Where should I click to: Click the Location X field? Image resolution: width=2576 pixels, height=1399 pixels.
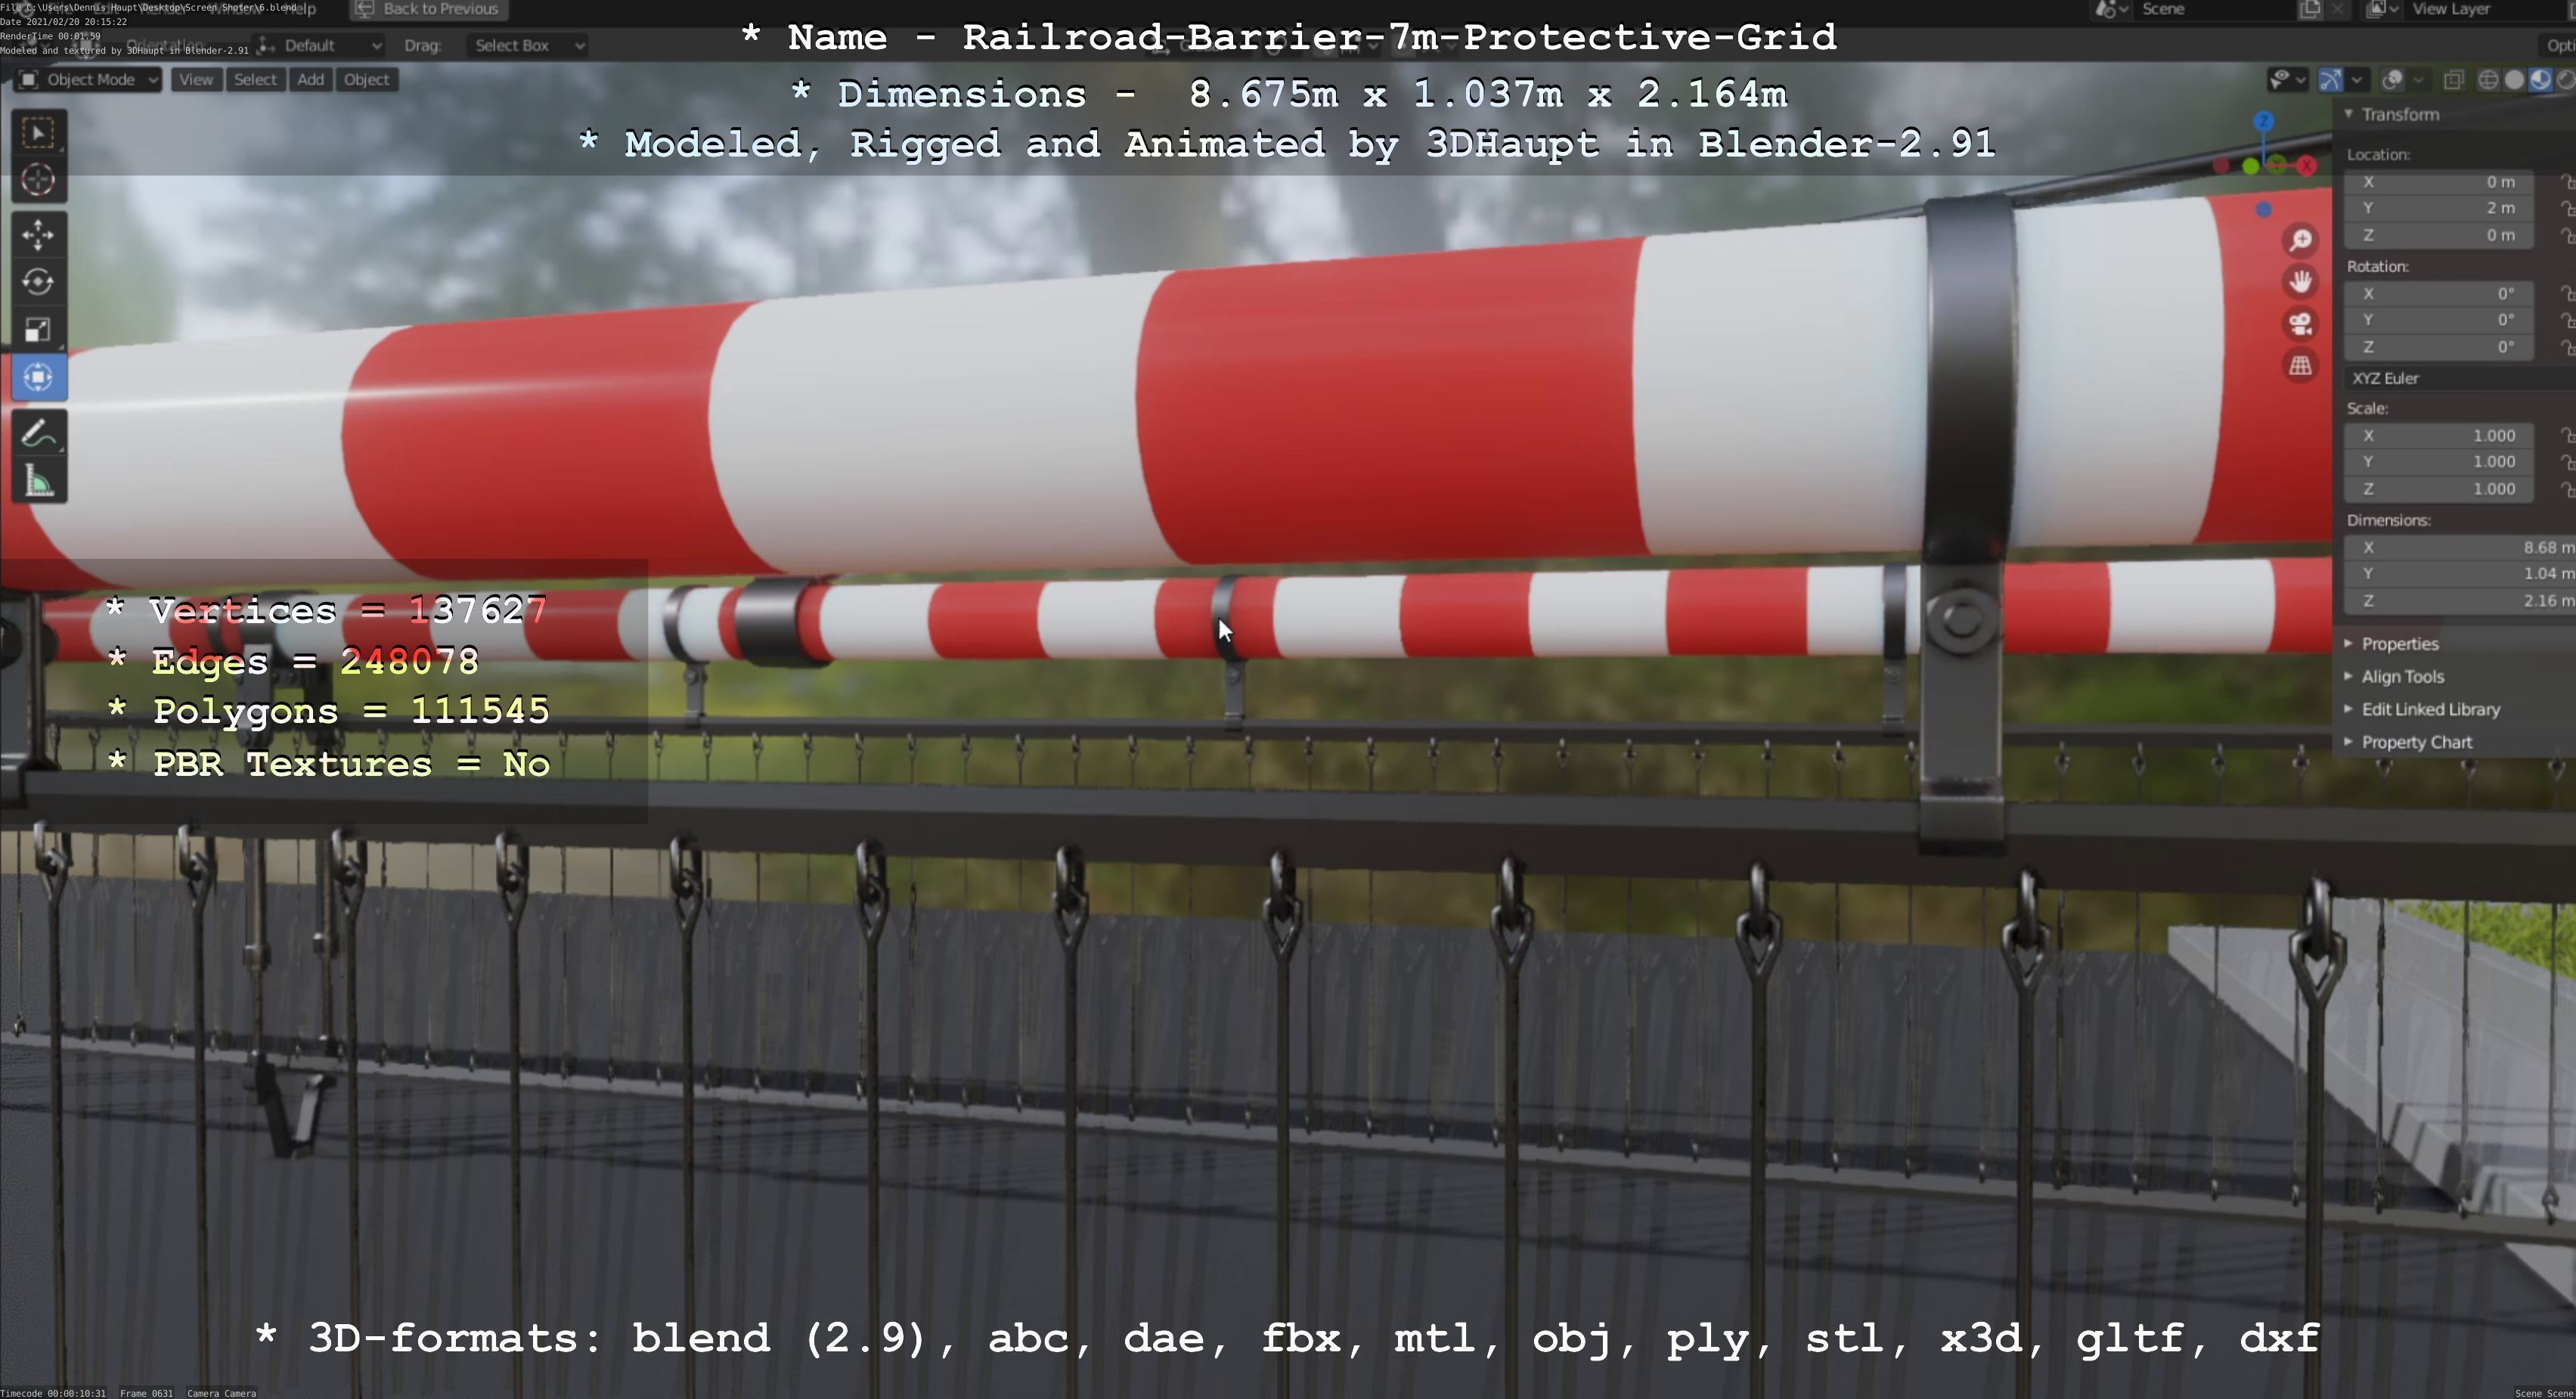[x=2440, y=182]
